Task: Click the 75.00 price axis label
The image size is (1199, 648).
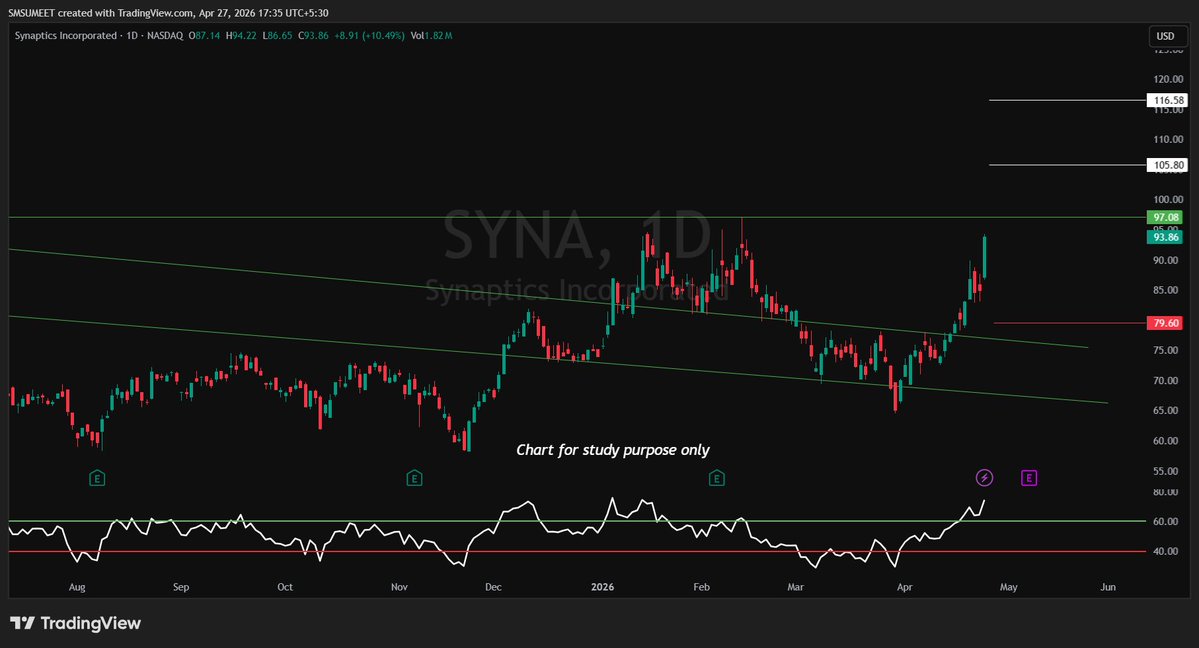Action: pos(1165,350)
